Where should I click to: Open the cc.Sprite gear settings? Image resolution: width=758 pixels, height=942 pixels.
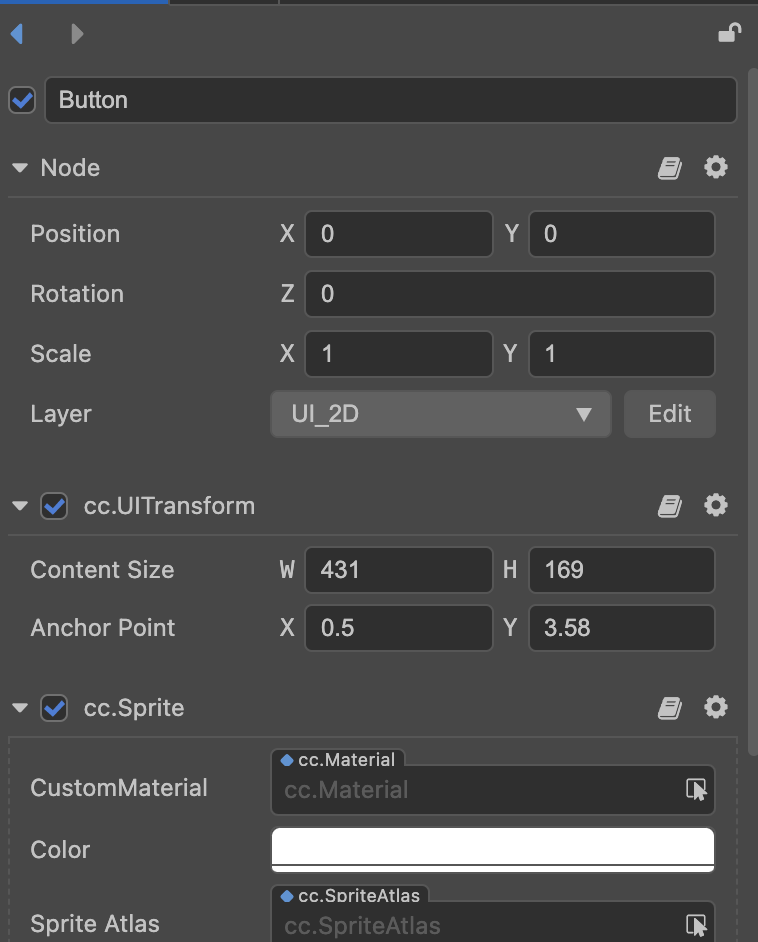[x=716, y=708]
